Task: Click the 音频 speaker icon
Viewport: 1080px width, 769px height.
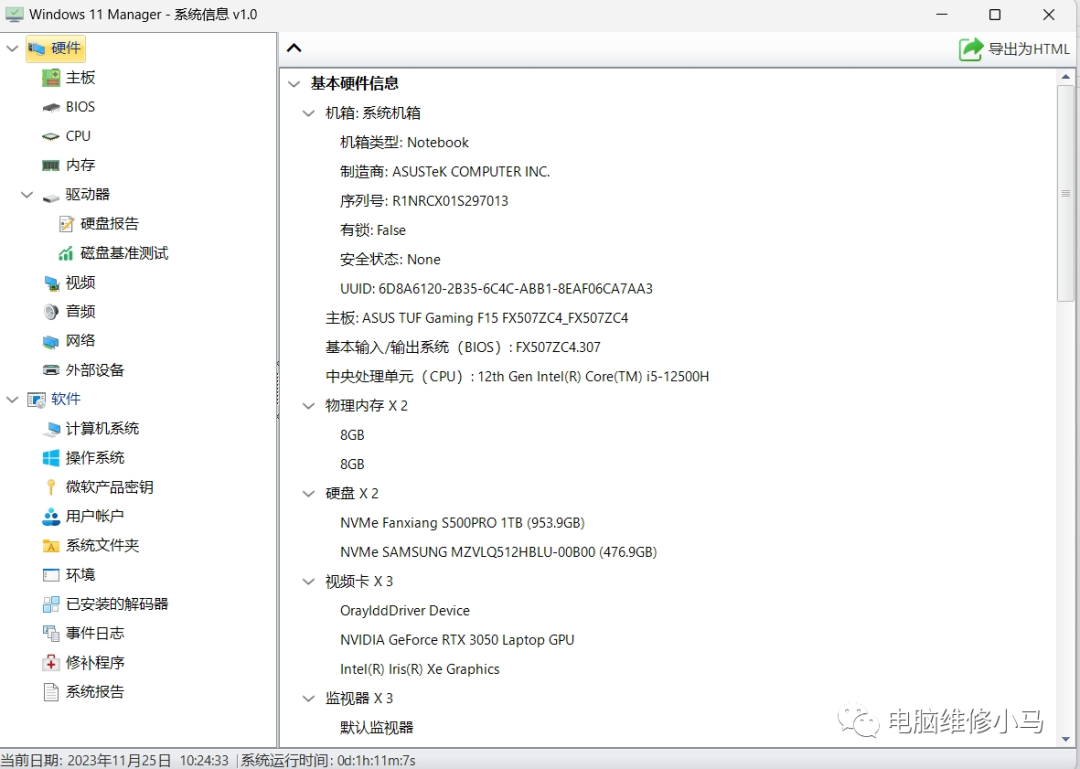Action: pyautogui.click(x=51, y=311)
